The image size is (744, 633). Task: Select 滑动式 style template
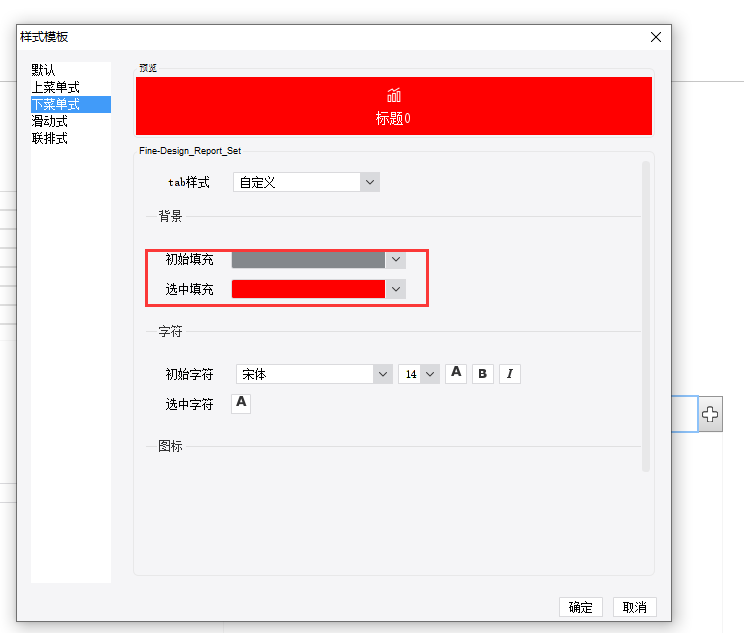[x=71, y=121]
